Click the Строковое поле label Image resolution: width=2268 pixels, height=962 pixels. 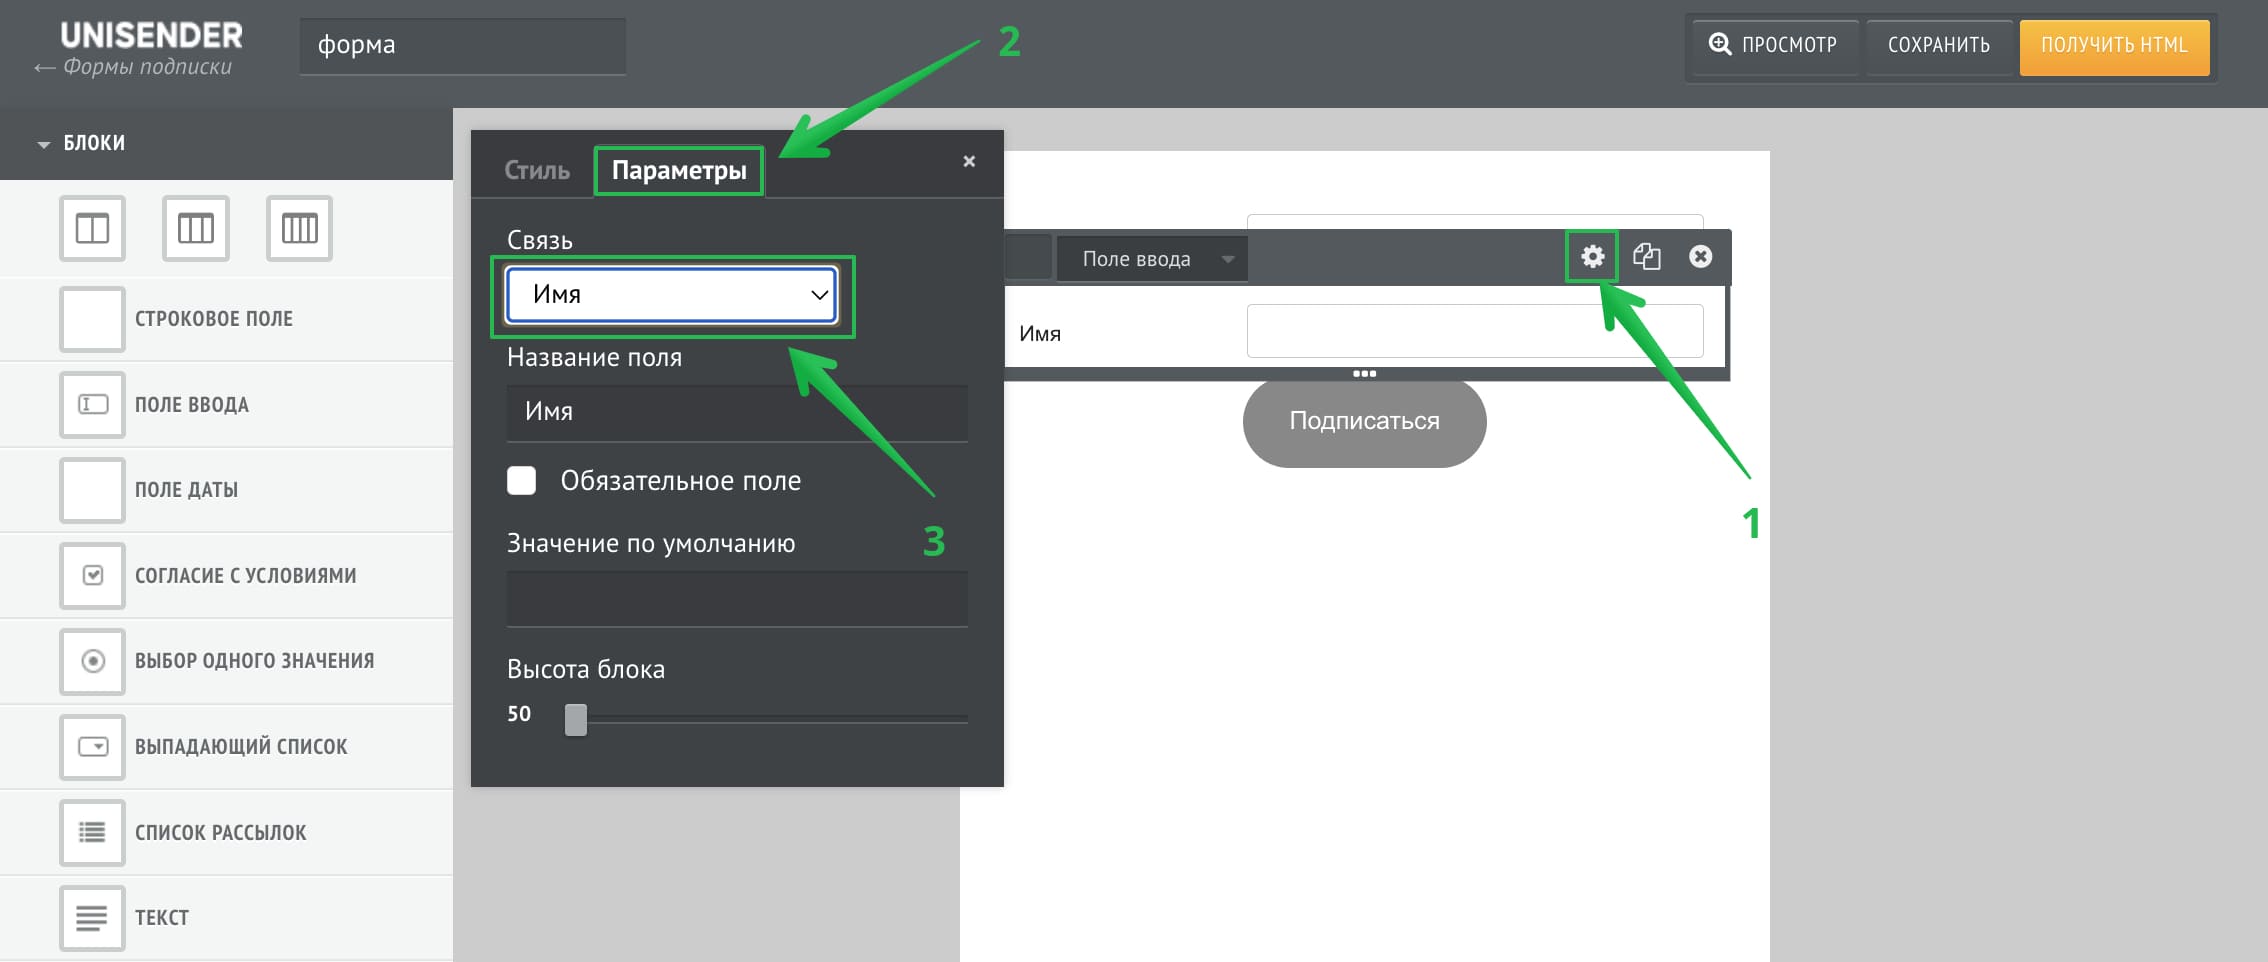tap(214, 319)
